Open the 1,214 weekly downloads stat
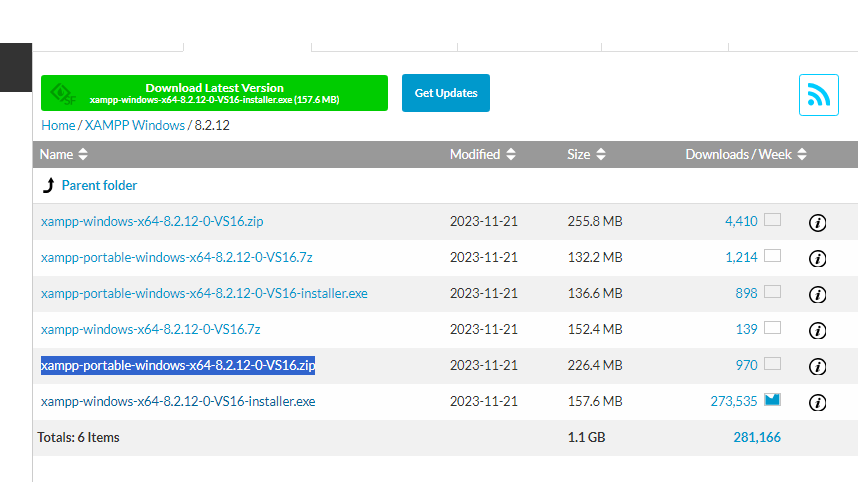The image size is (858, 482). (741, 257)
